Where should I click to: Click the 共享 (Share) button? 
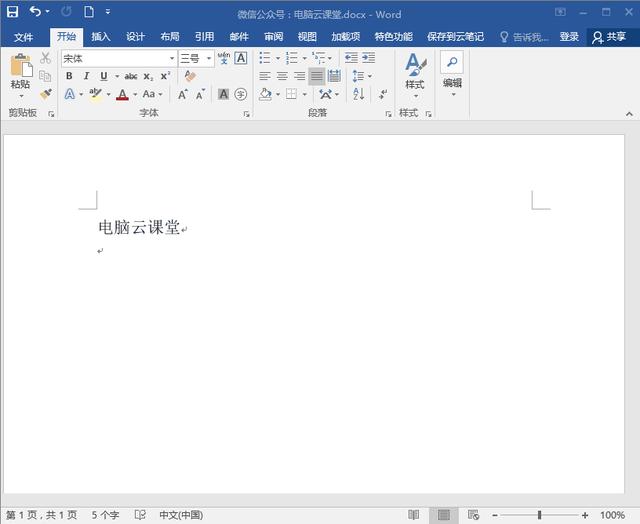[610, 37]
